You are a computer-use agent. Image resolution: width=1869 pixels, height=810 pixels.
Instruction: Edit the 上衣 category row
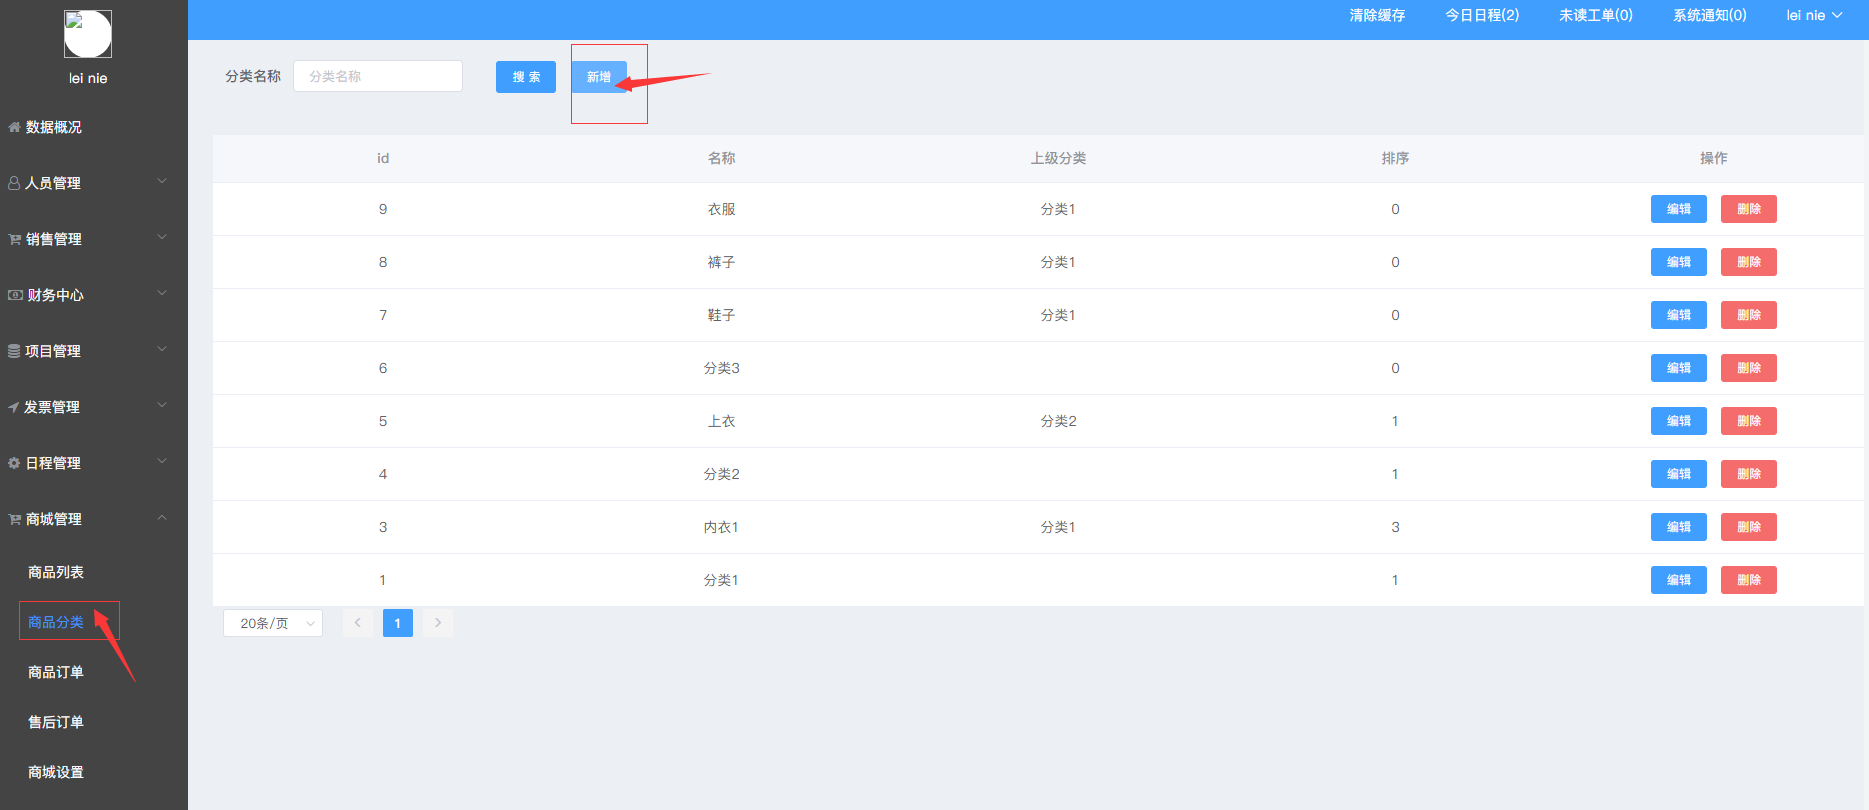tap(1679, 421)
